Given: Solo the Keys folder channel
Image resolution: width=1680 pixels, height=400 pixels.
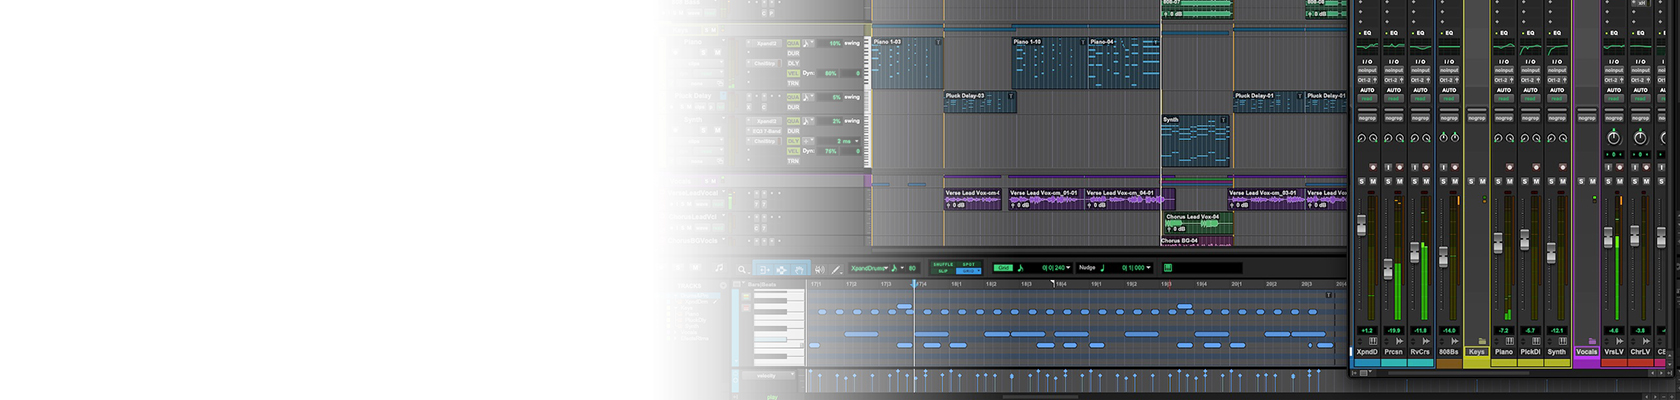Looking at the screenshot, I should point(1469,181).
